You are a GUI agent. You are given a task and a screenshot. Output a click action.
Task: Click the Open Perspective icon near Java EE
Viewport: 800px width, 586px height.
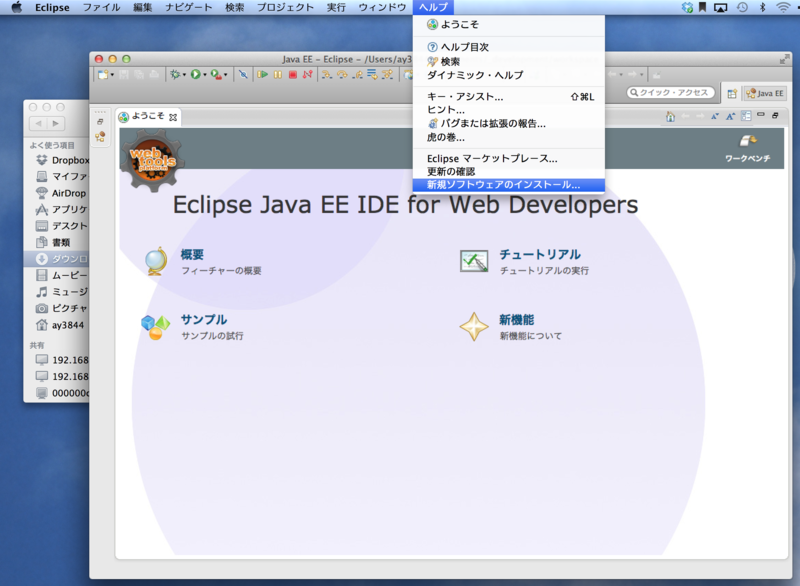click(x=732, y=92)
